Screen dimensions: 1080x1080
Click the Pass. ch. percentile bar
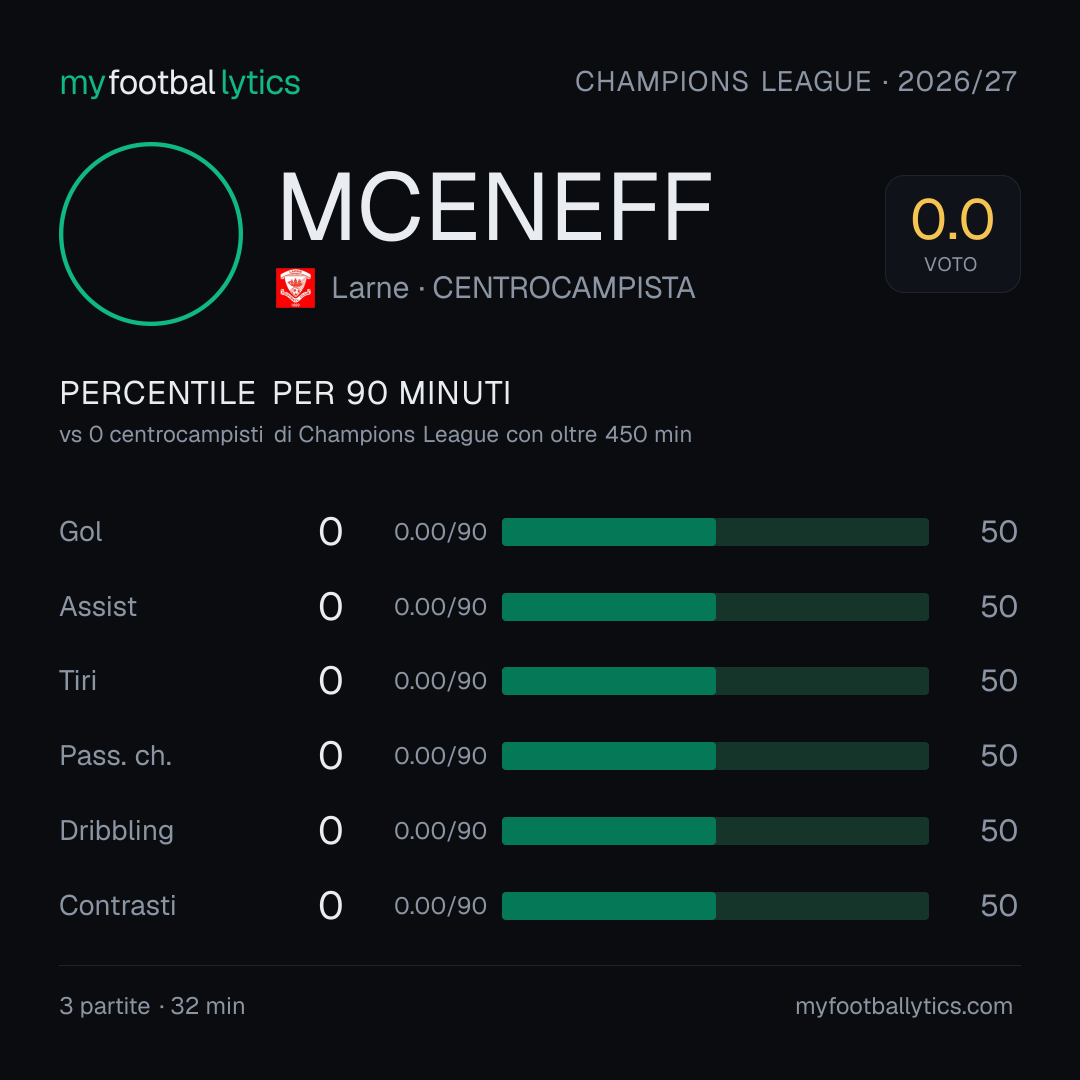click(715, 756)
